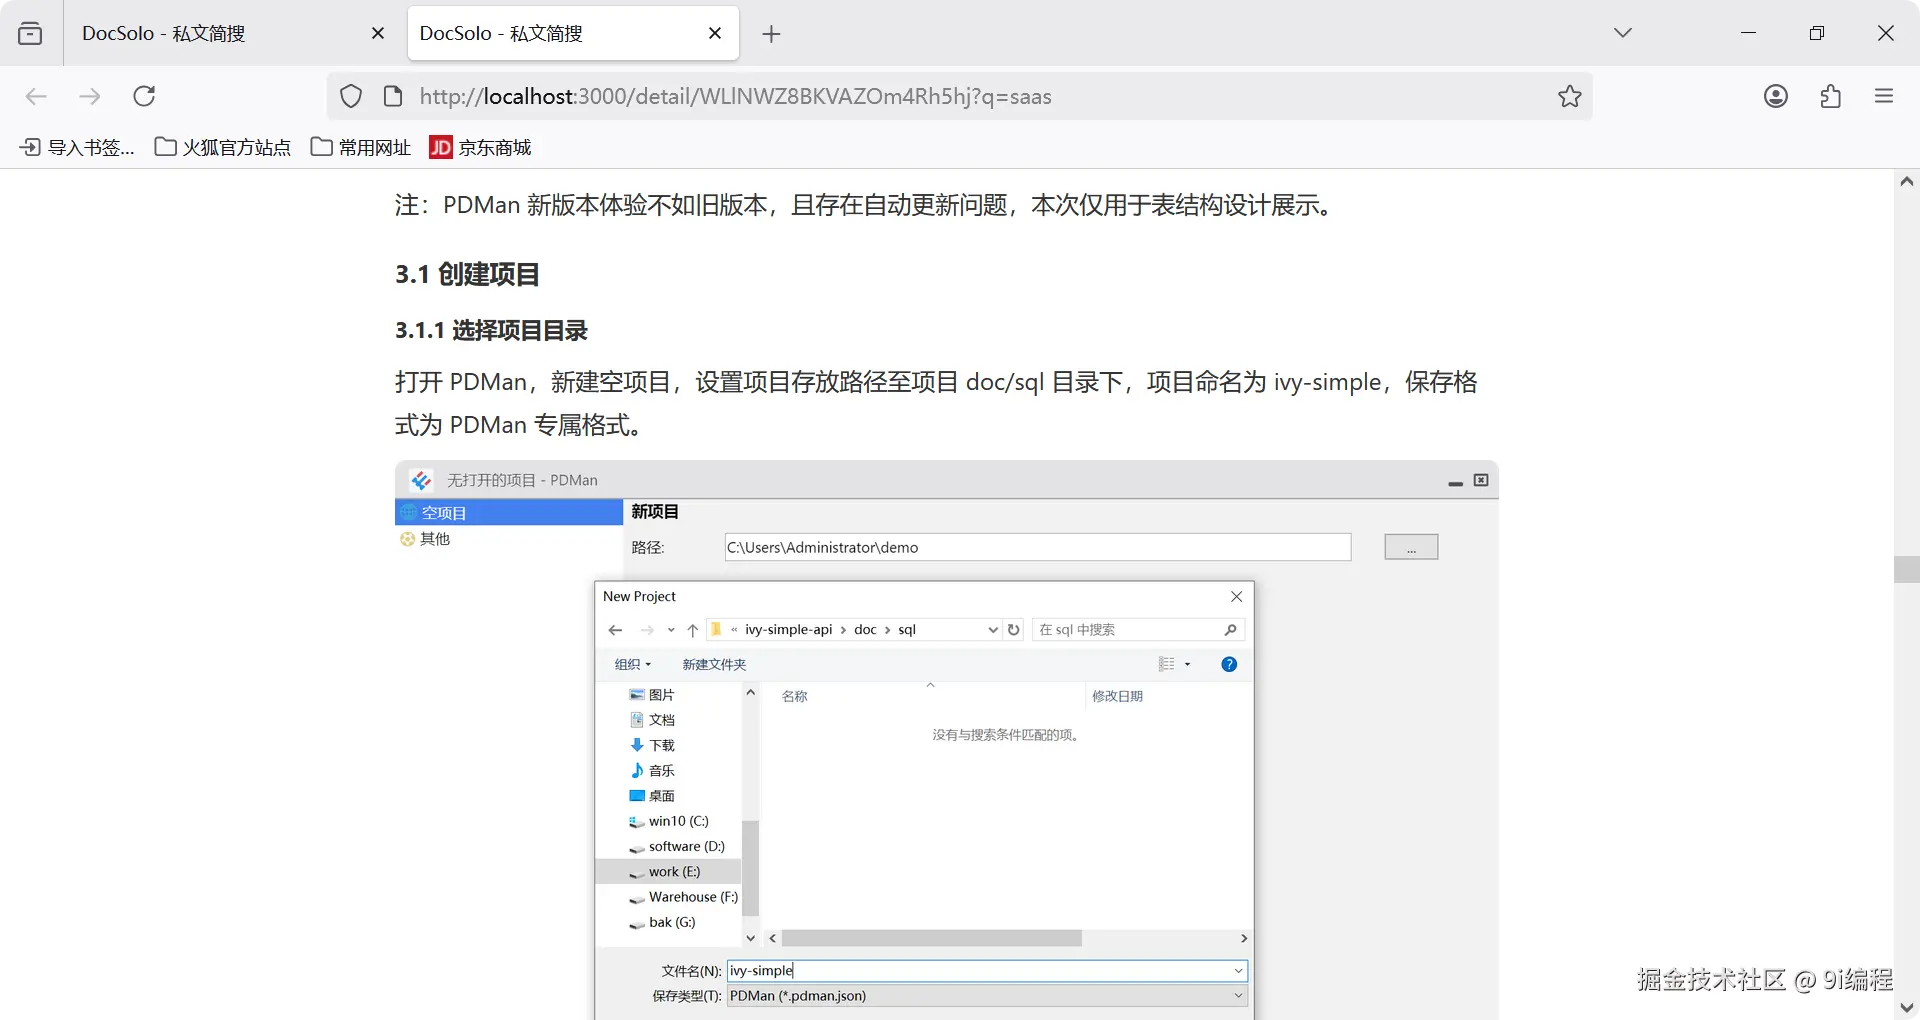This screenshot has height=1020, width=1920.
Task: Click the dialog back arrow
Action: tap(615, 630)
